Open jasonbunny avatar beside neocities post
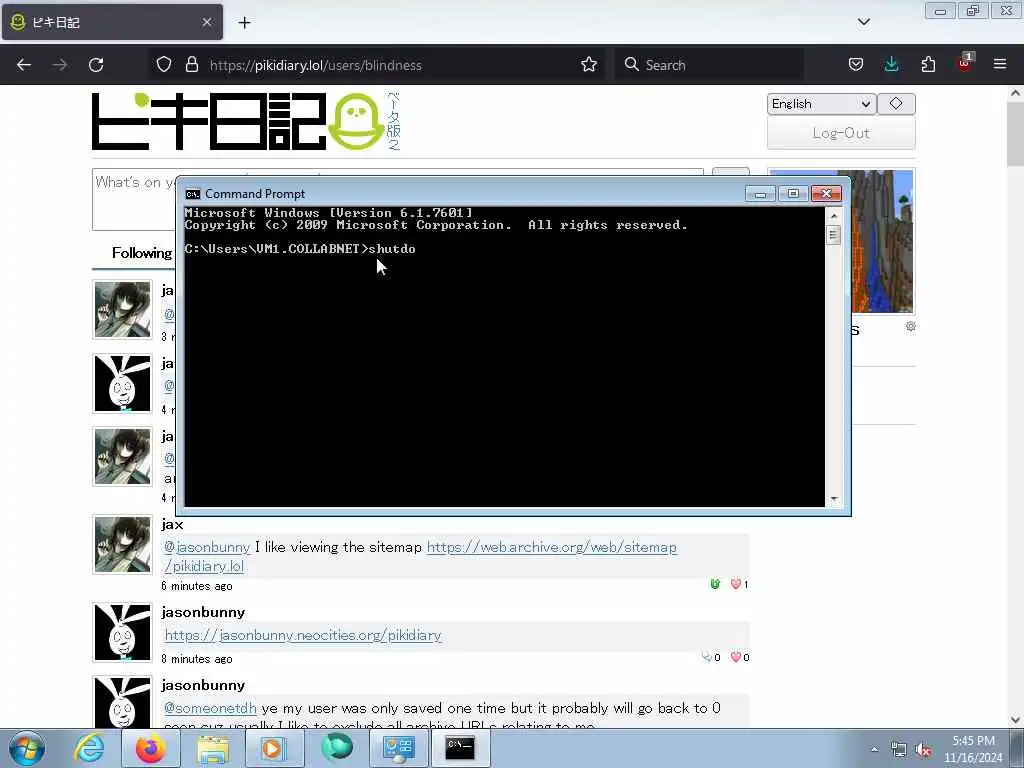Screen dimensions: 1024x768 (122, 632)
